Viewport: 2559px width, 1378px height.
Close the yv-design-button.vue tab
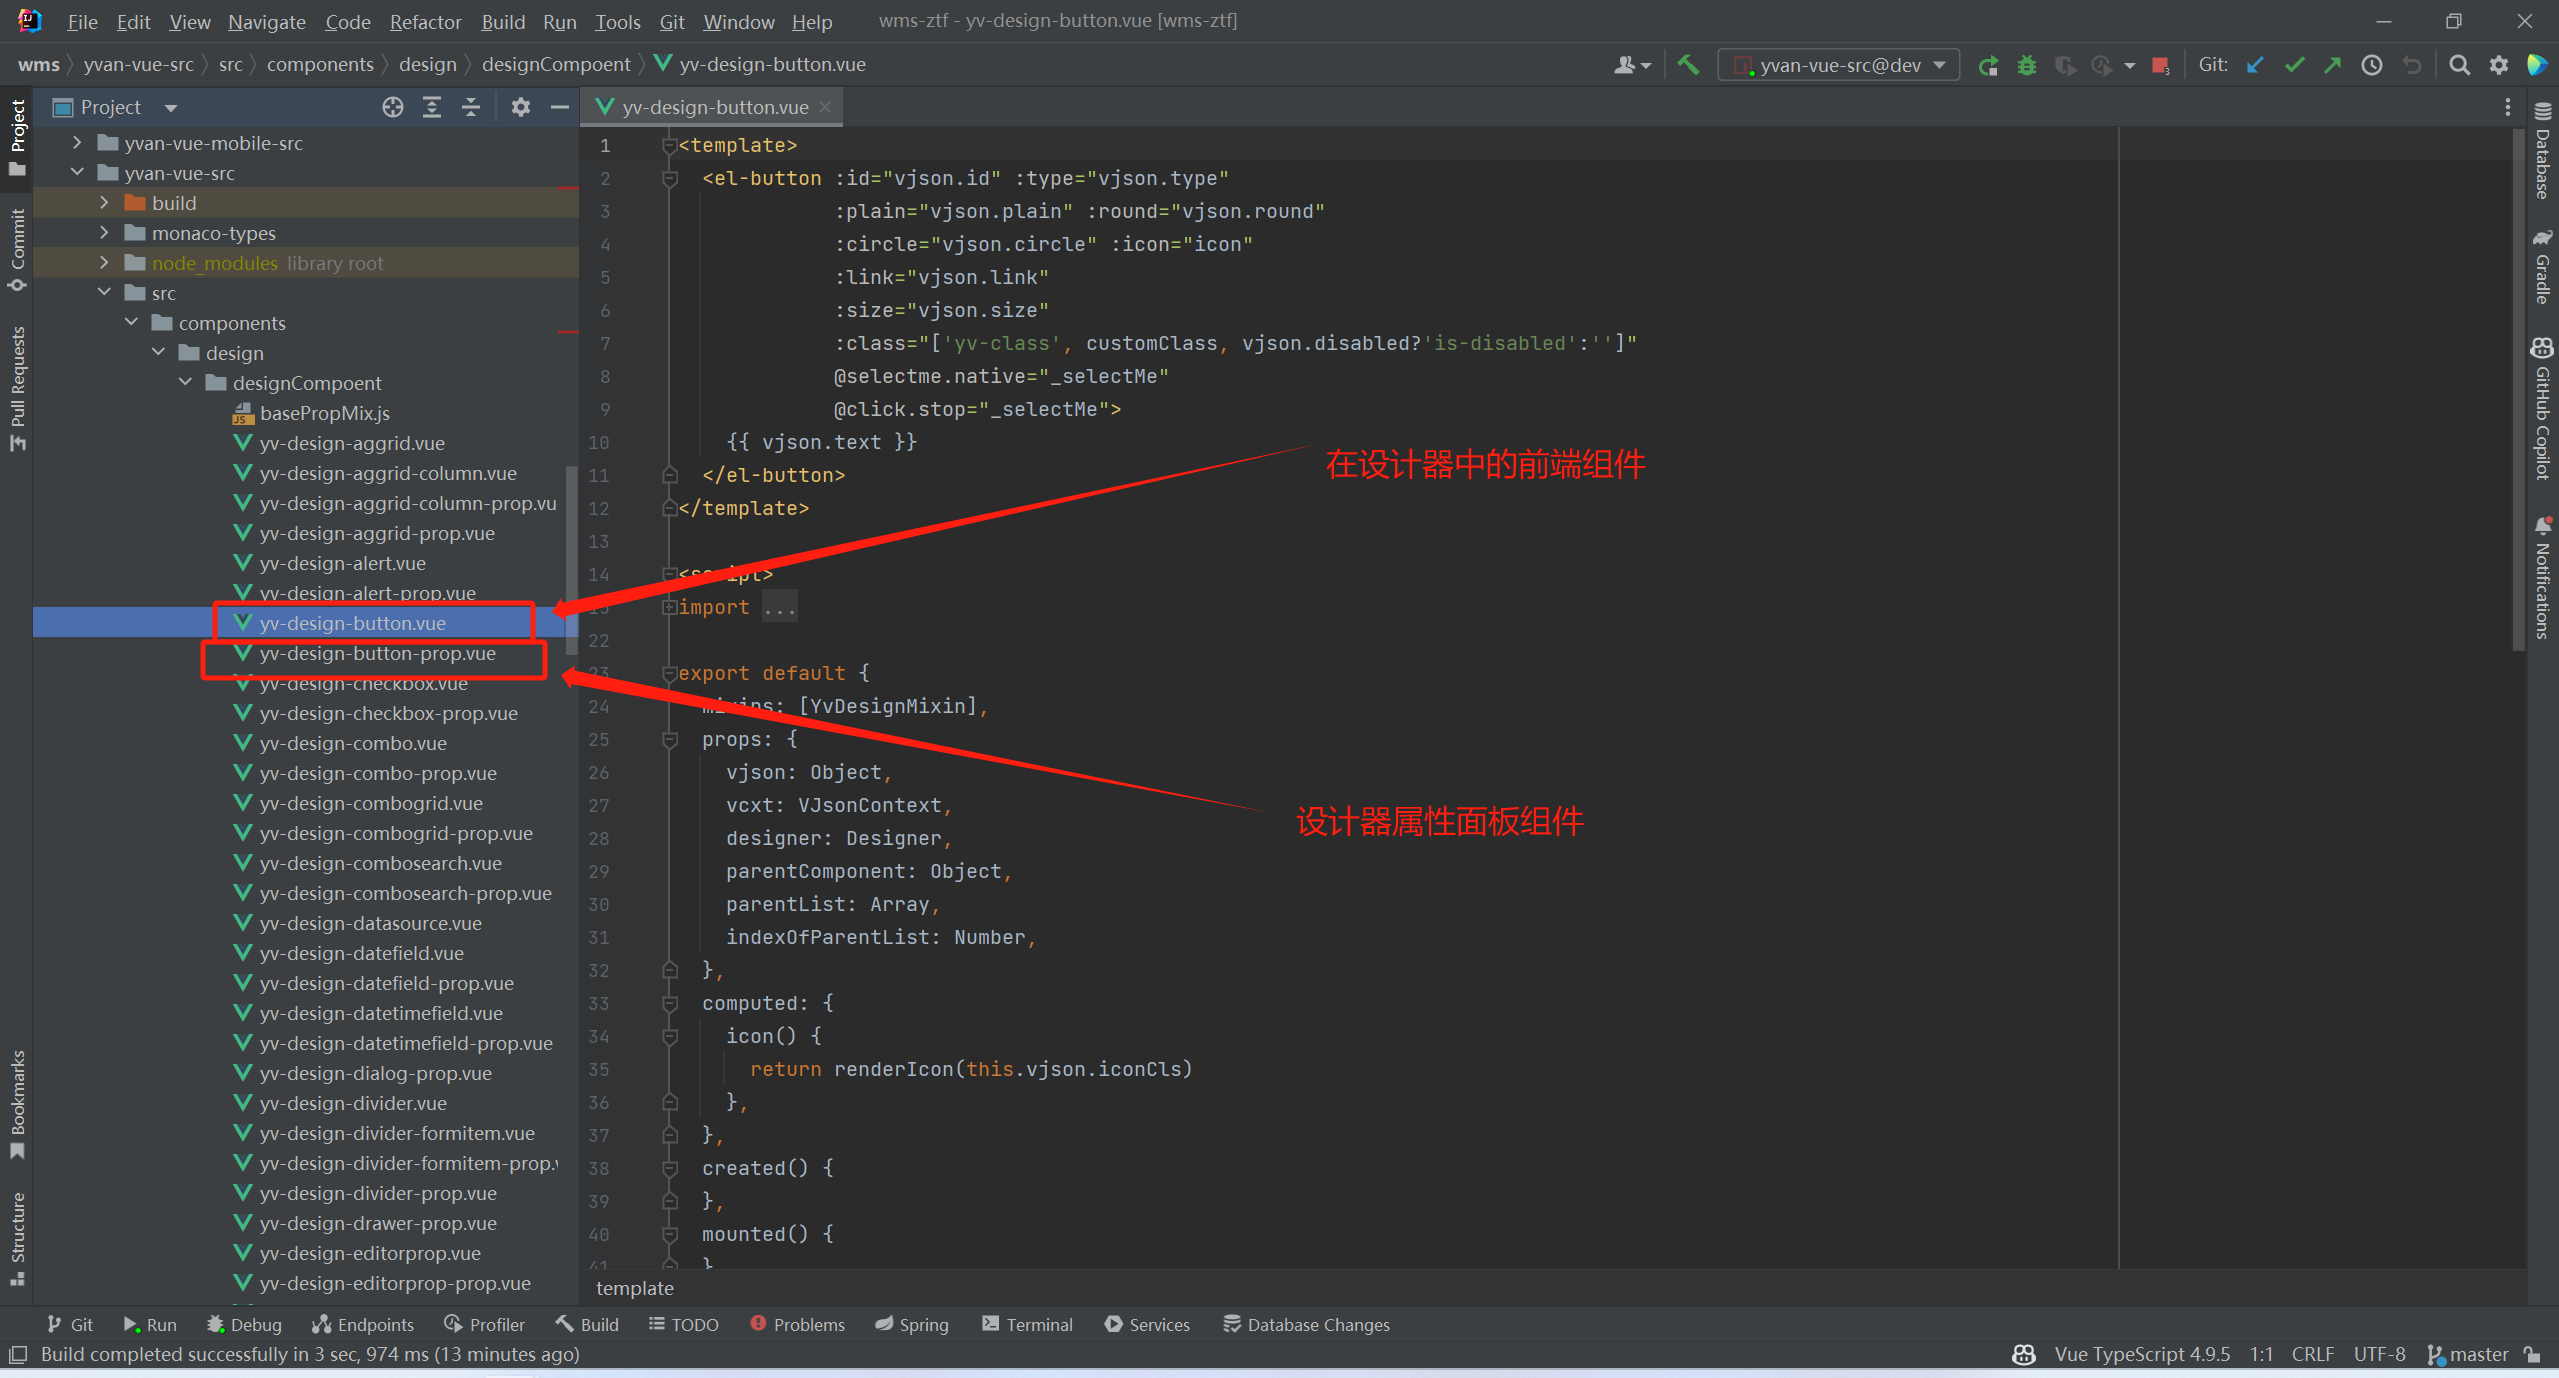(825, 107)
